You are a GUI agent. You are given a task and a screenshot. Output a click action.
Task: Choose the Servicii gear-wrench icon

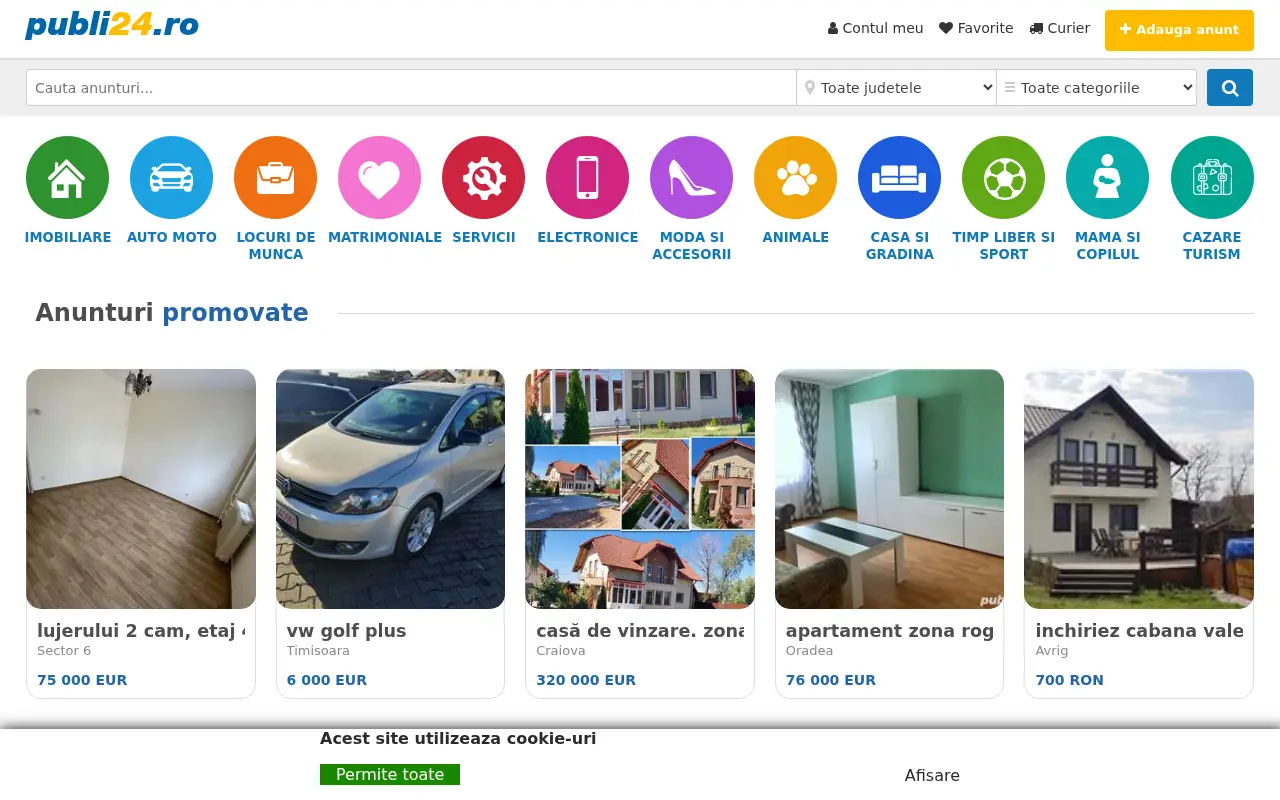coord(483,178)
